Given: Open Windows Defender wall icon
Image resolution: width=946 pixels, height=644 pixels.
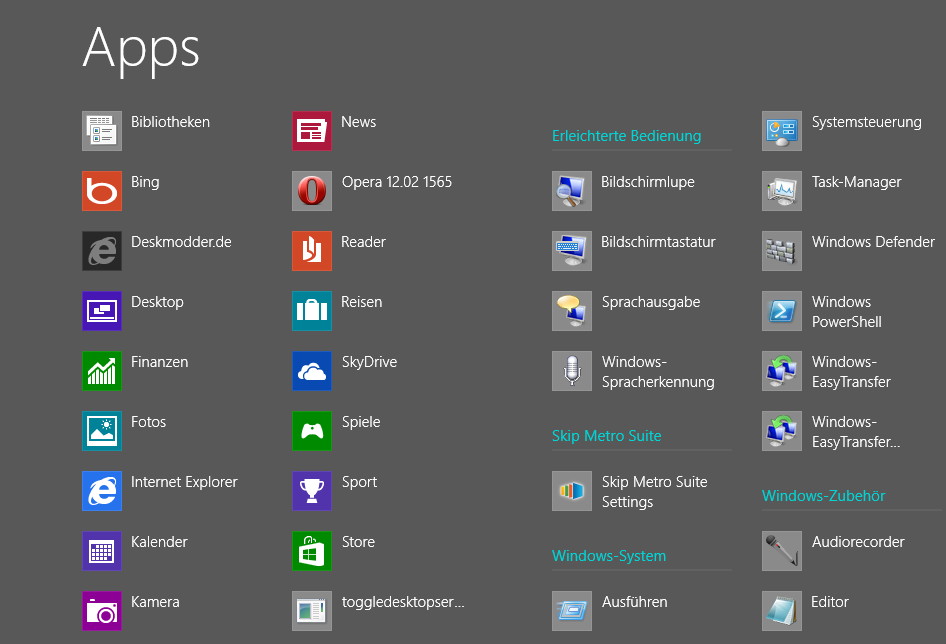Looking at the screenshot, I should (x=782, y=250).
